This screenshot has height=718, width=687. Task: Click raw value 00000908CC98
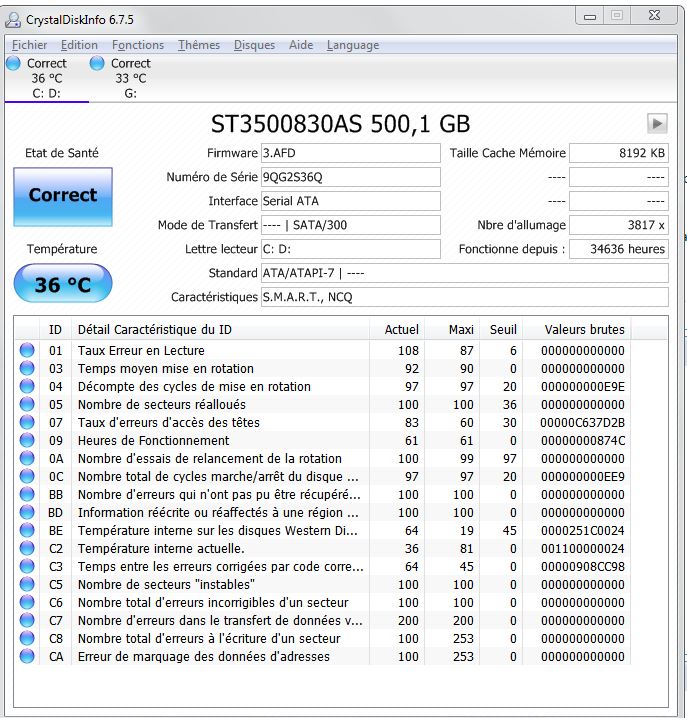click(x=583, y=566)
